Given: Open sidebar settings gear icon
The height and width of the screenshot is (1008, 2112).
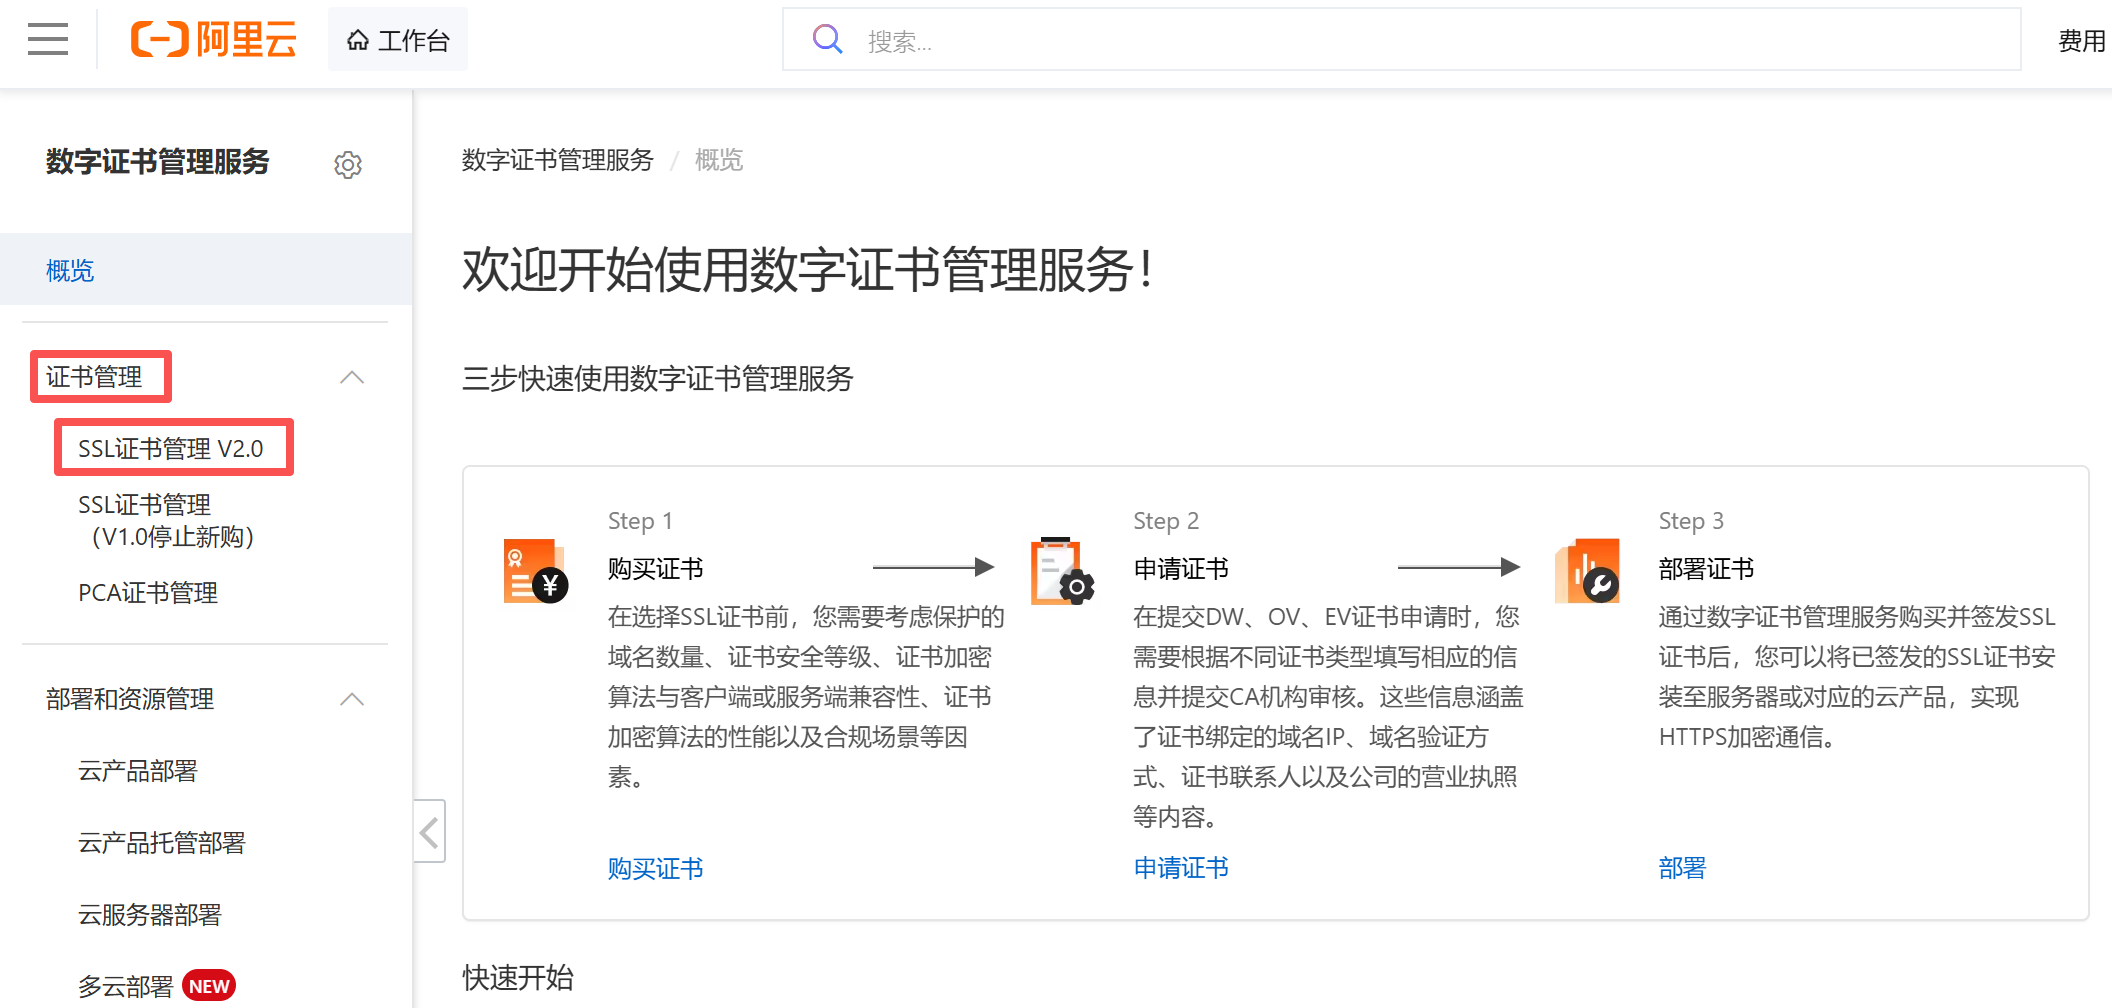Looking at the screenshot, I should (x=348, y=164).
